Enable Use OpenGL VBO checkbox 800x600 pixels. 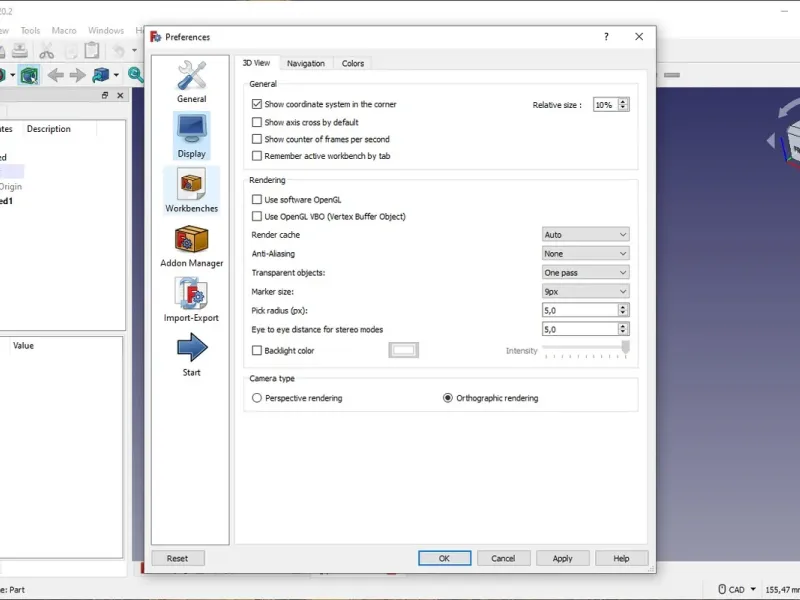click(x=257, y=216)
